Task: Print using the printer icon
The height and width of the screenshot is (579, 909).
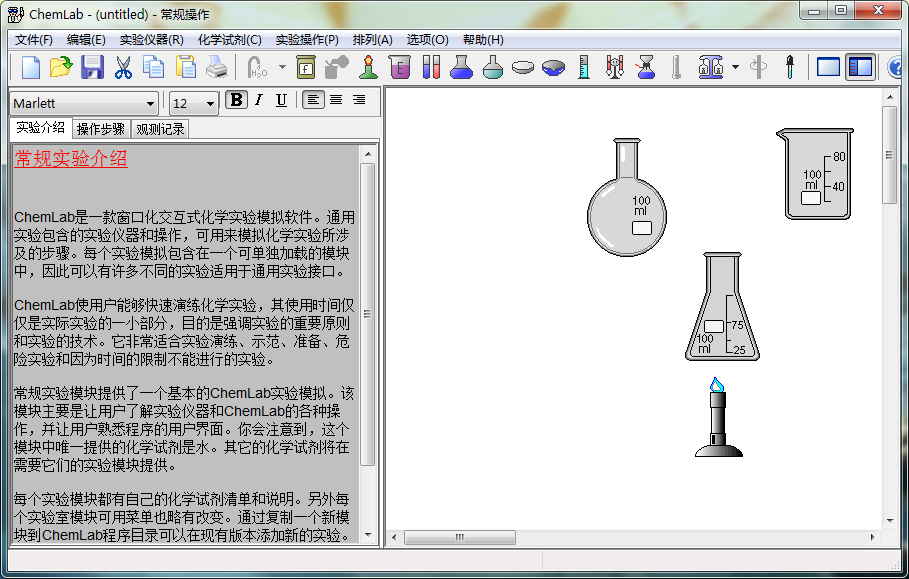Action: 217,67
